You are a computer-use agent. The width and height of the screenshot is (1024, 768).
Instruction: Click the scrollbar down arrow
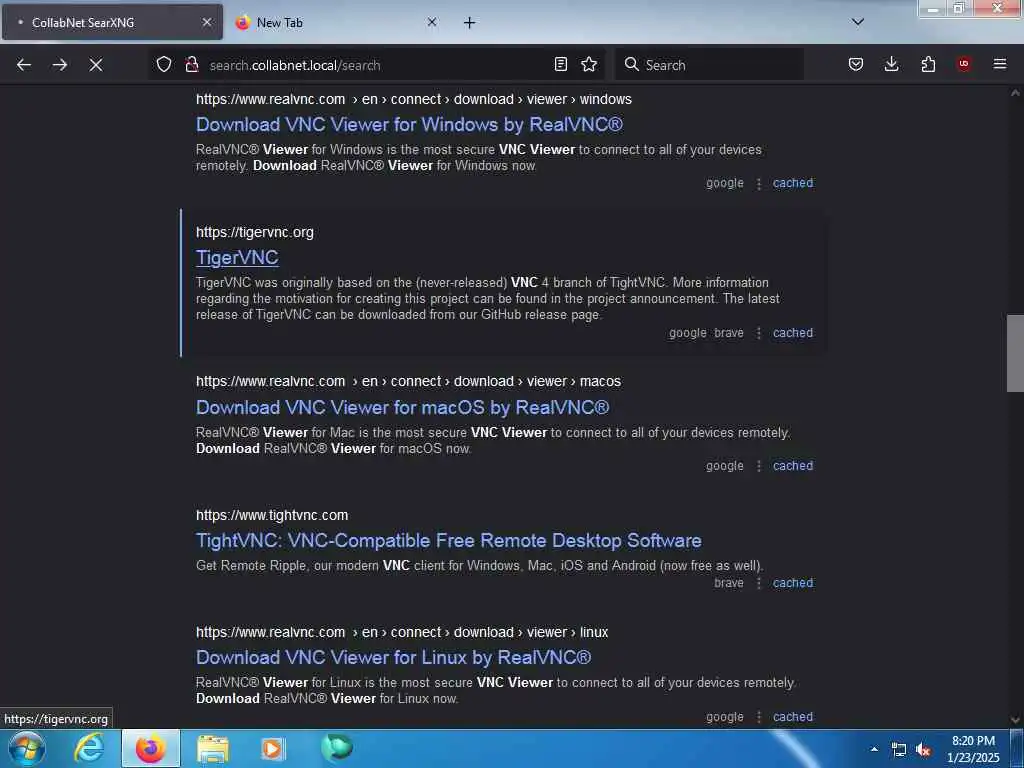click(1015, 720)
